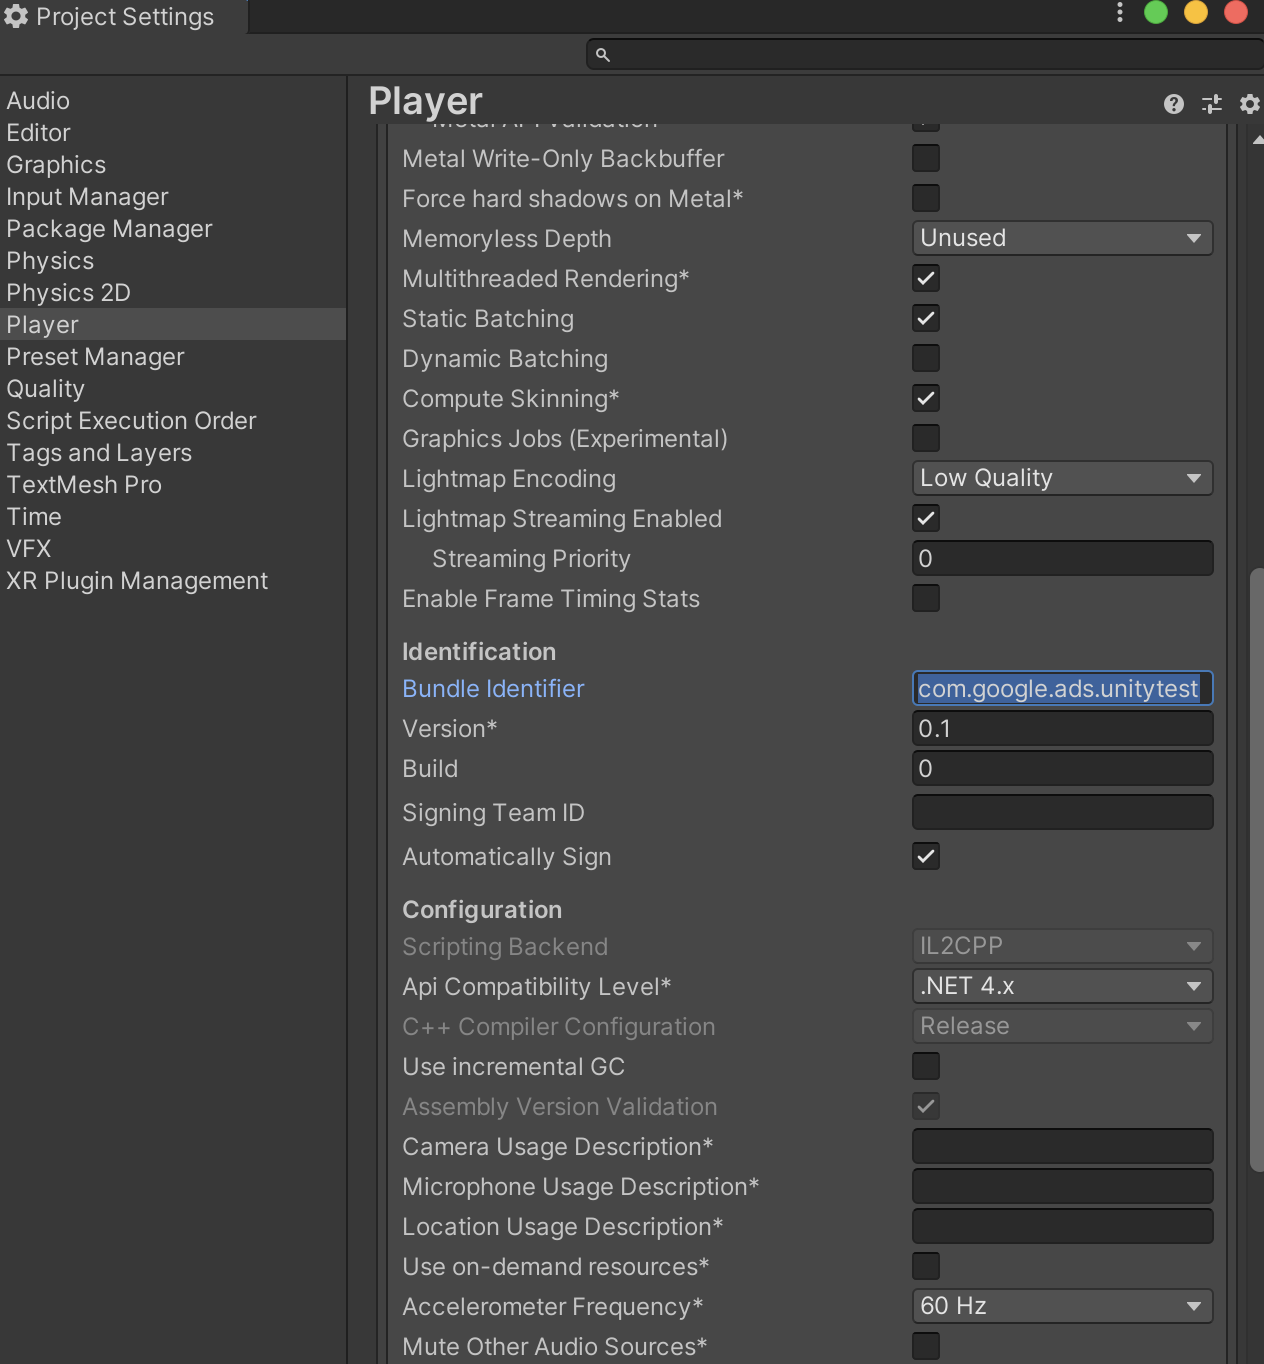Screen dimensions: 1264x1364
Task: Open the Player help documentation icon
Action: [x=1174, y=104]
